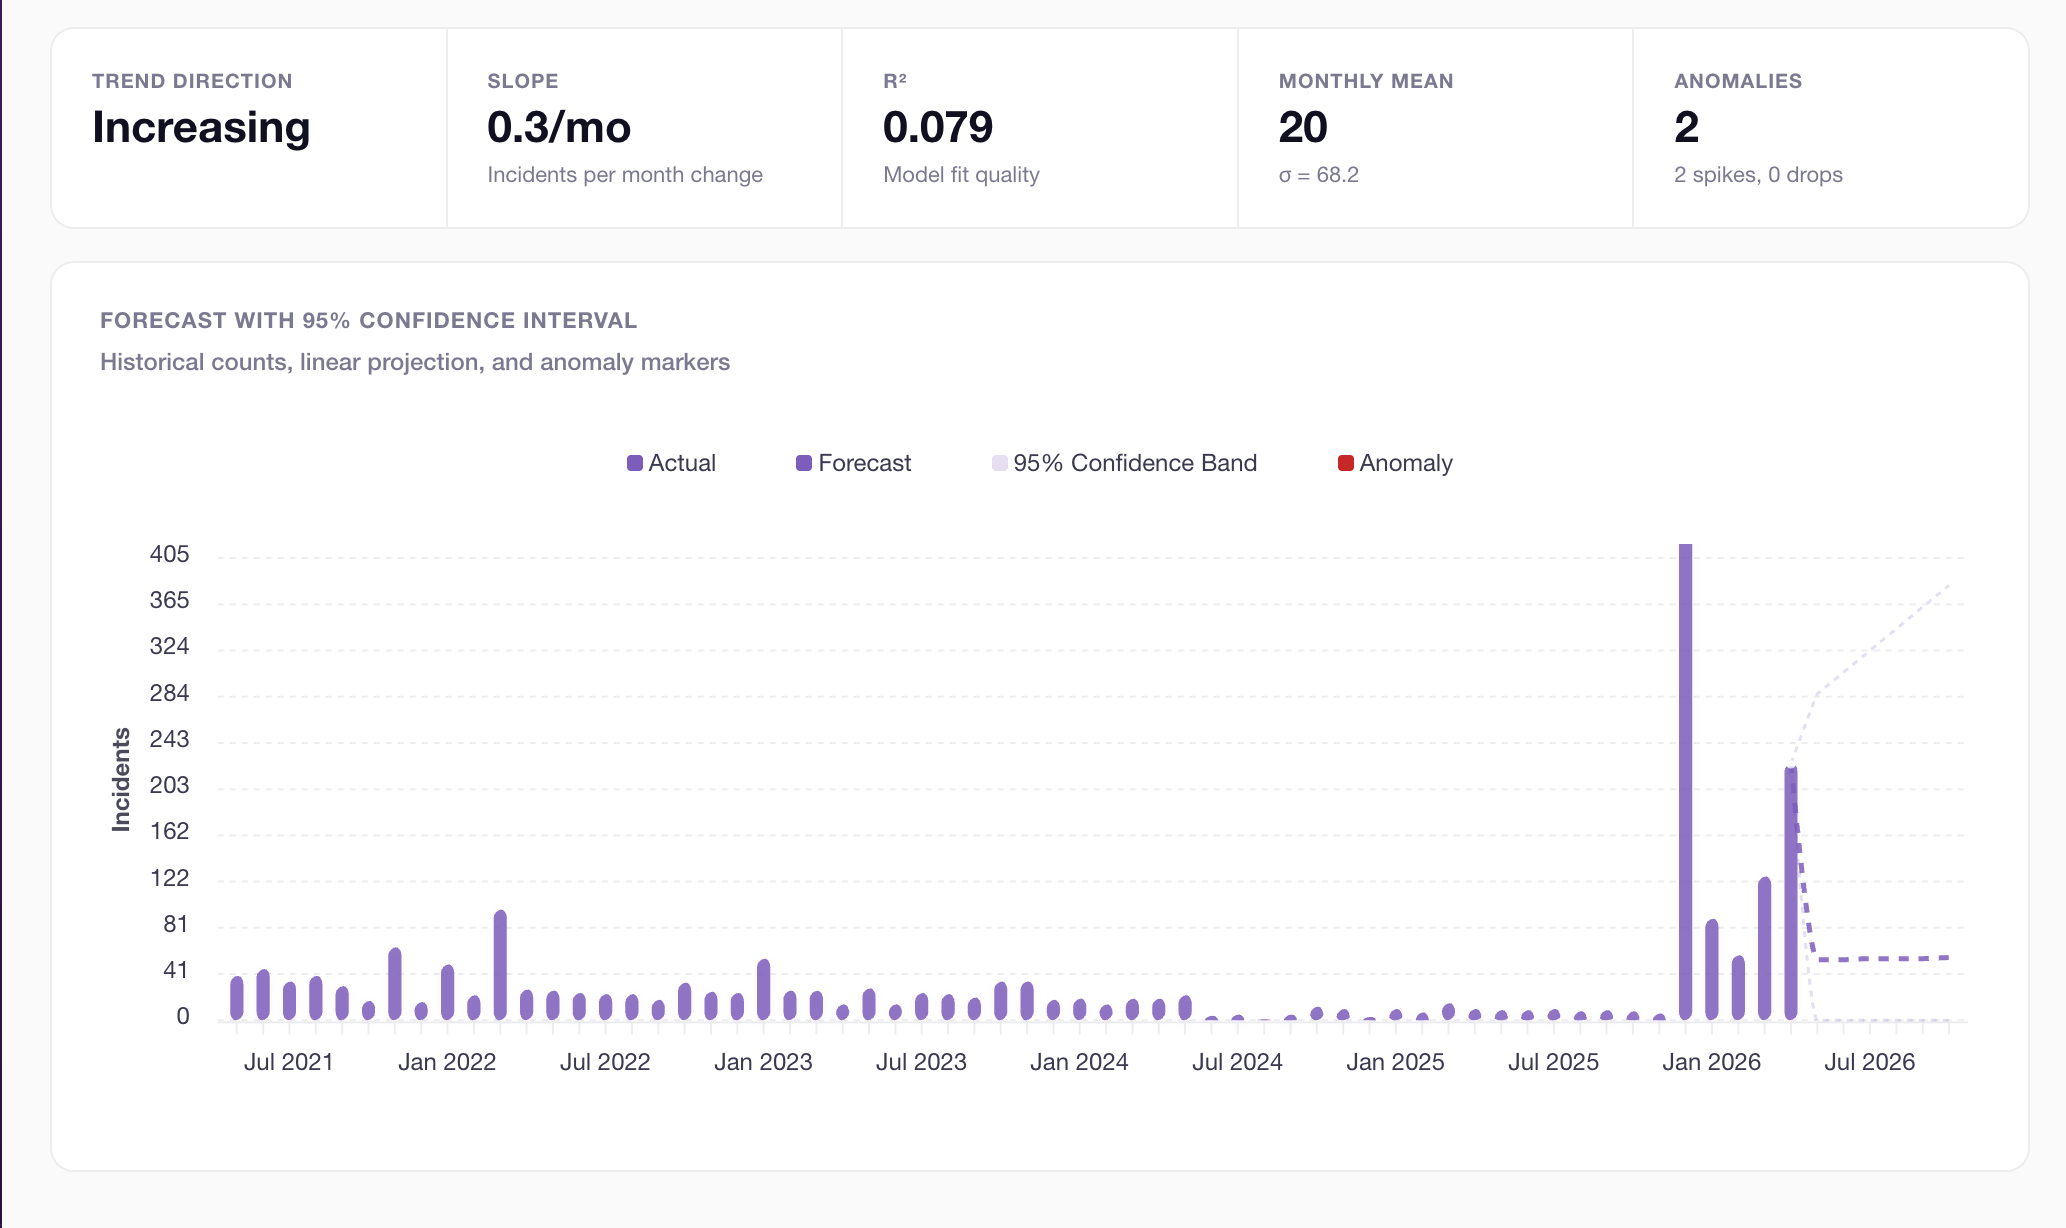Click the Jan 2024 axis label
The height and width of the screenshot is (1228, 2066).
[x=1079, y=1062]
